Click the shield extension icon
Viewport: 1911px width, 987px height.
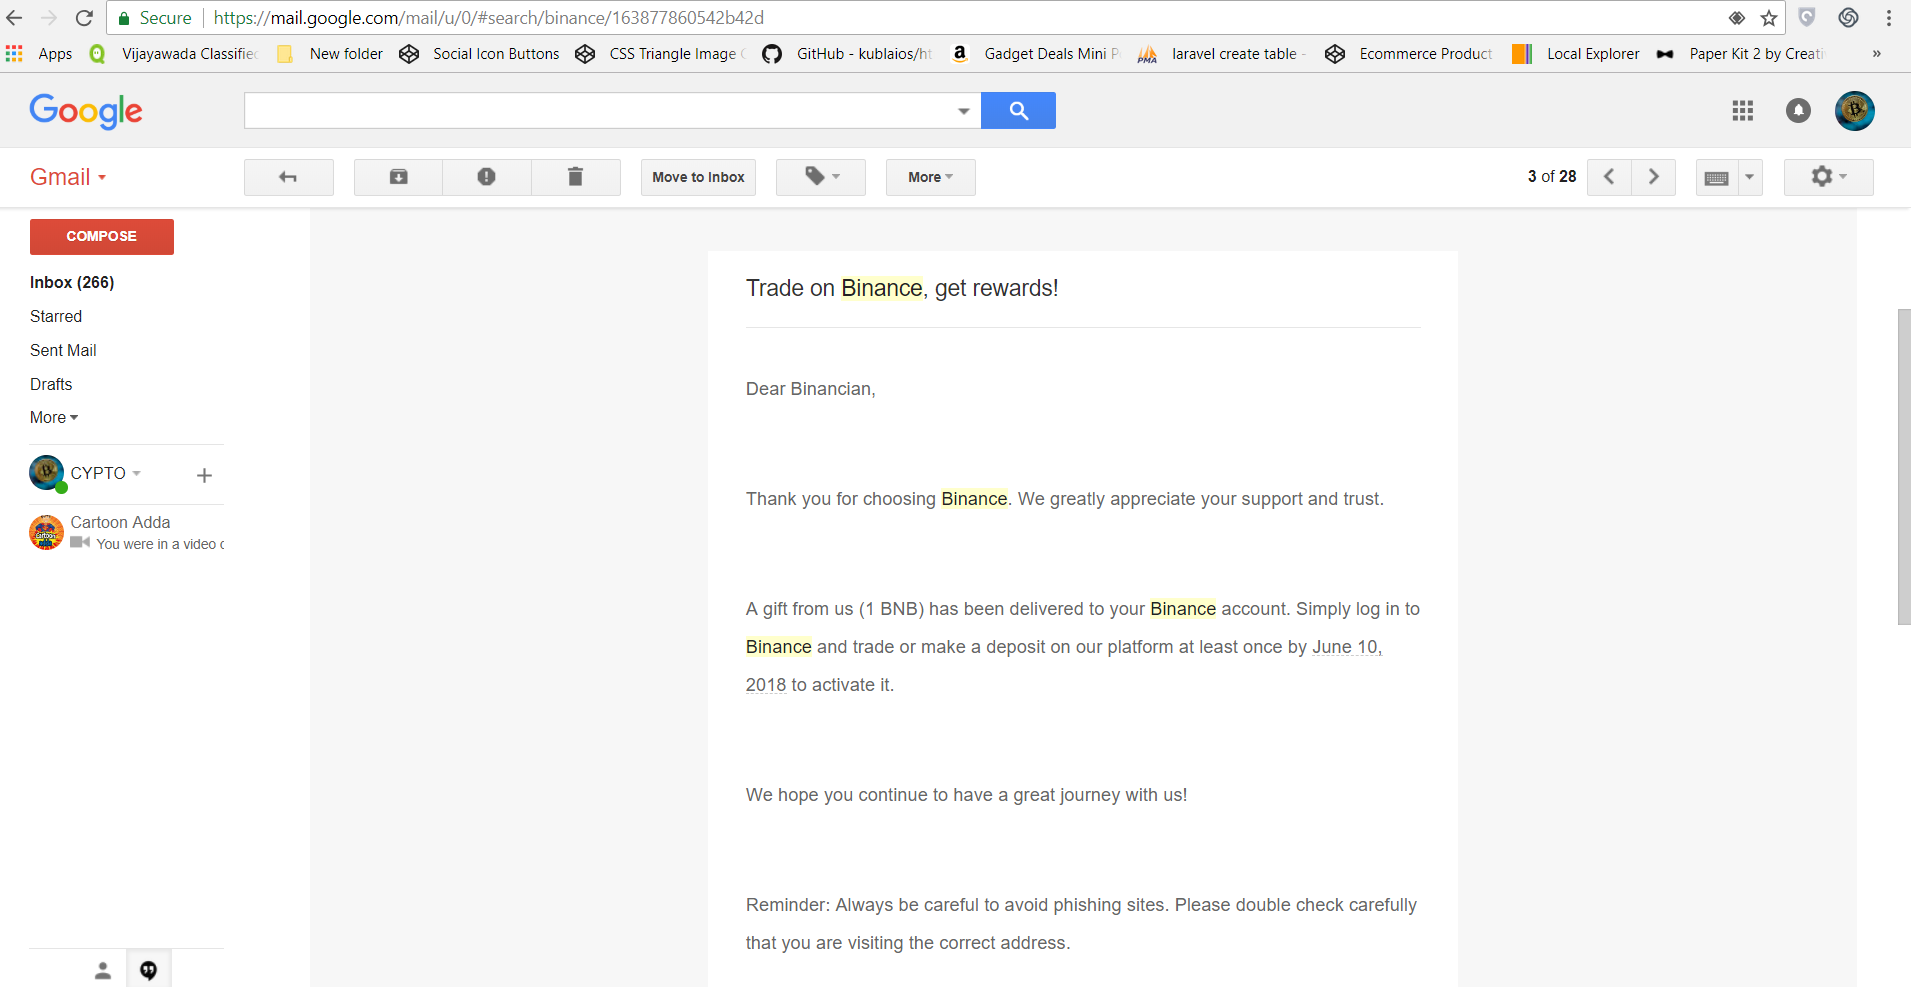1807,18
